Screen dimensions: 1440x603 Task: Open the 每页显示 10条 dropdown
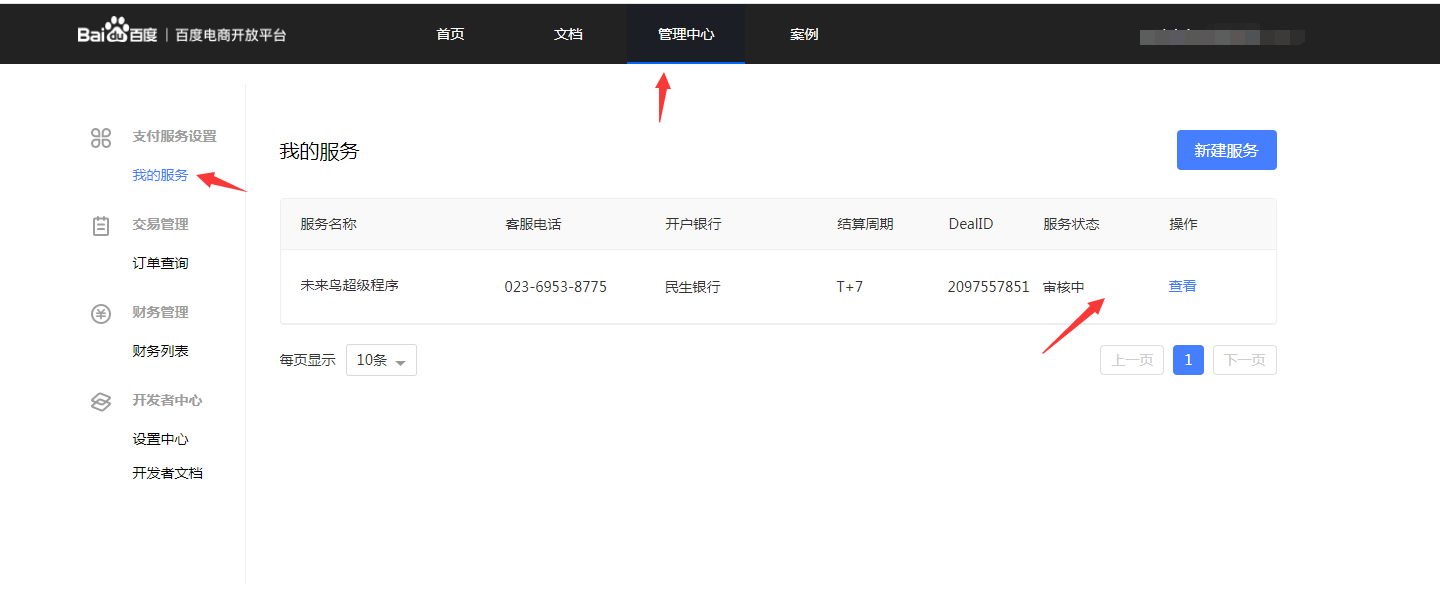click(381, 360)
